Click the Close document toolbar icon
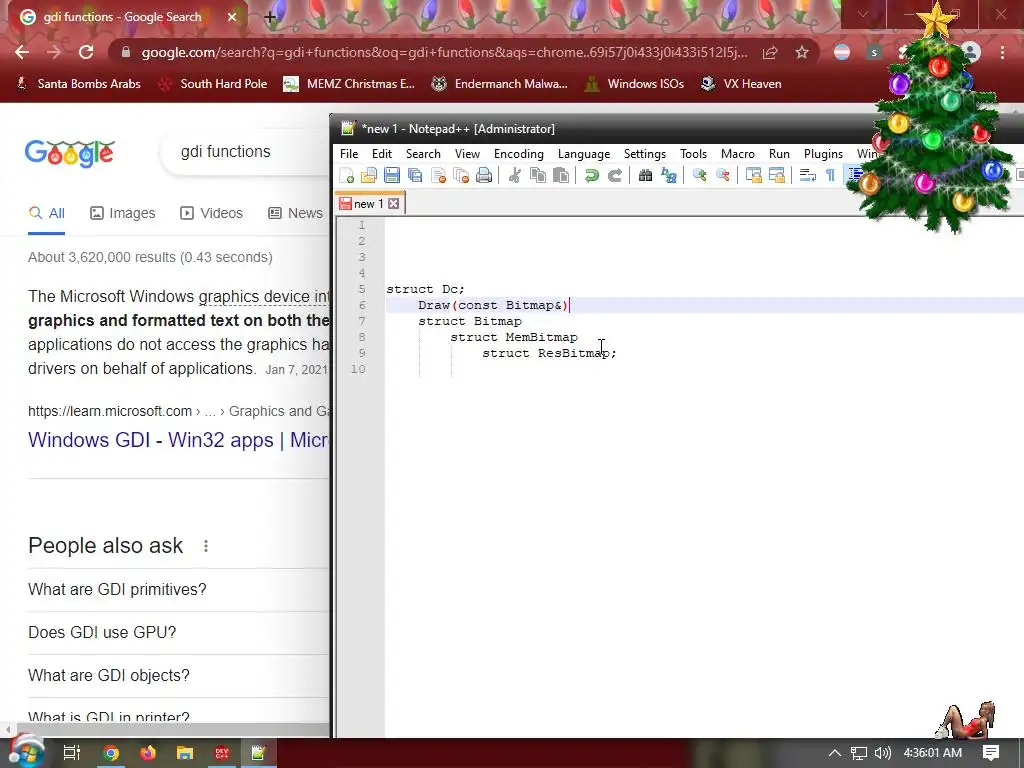Image resolution: width=1024 pixels, height=768 pixels. (438, 175)
